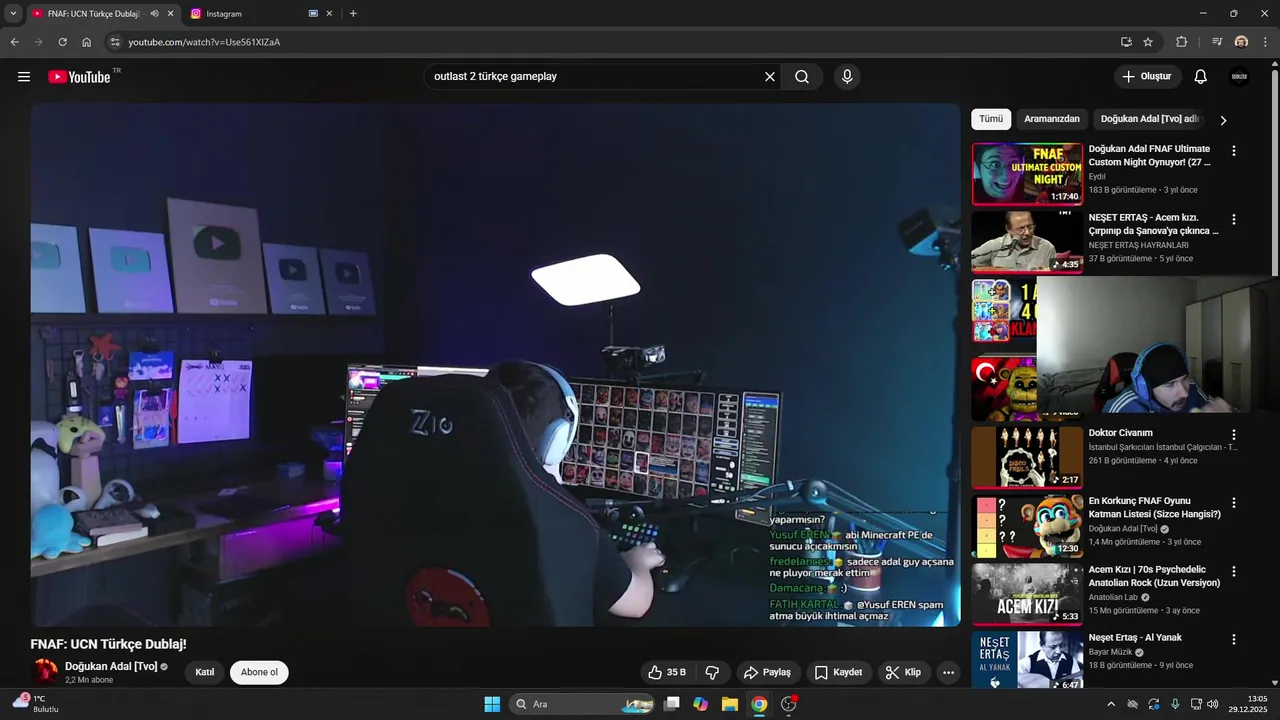The height and width of the screenshot is (720, 1280).
Task: Reload the page
Action: point(62,42)
